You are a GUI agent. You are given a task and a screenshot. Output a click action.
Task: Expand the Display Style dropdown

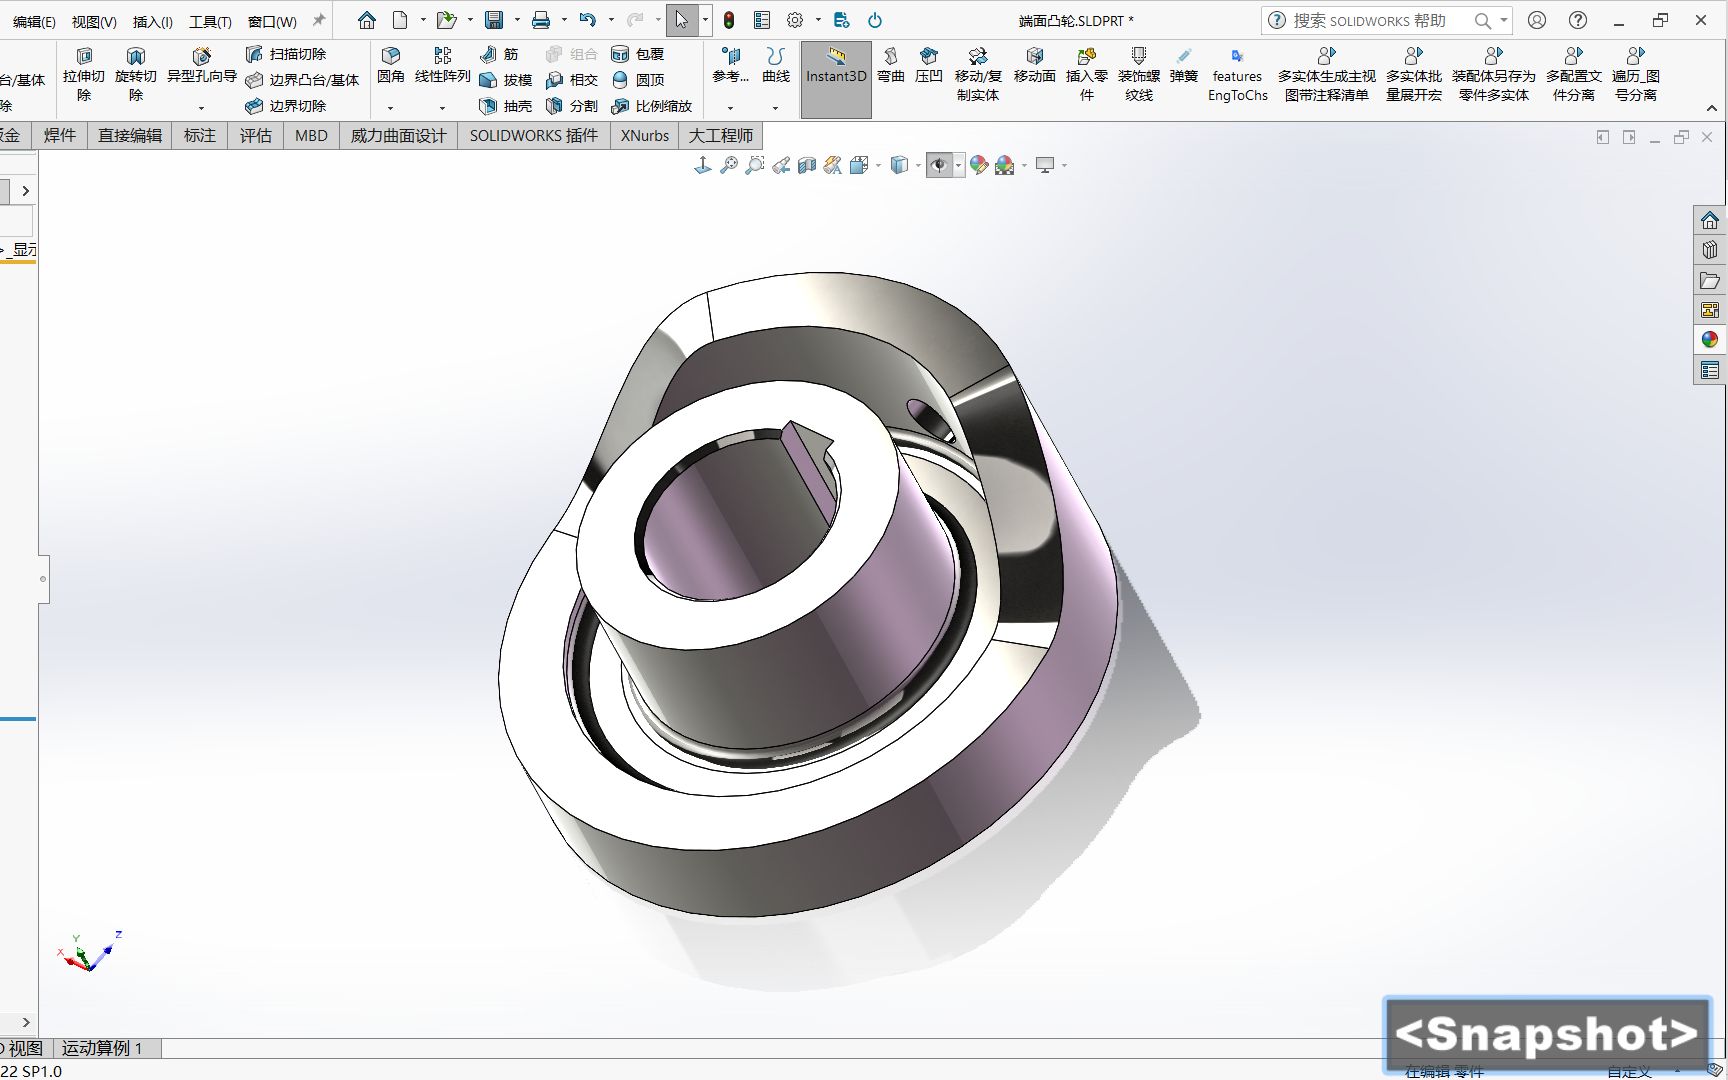pyautogui.click(x=918, y=165)
